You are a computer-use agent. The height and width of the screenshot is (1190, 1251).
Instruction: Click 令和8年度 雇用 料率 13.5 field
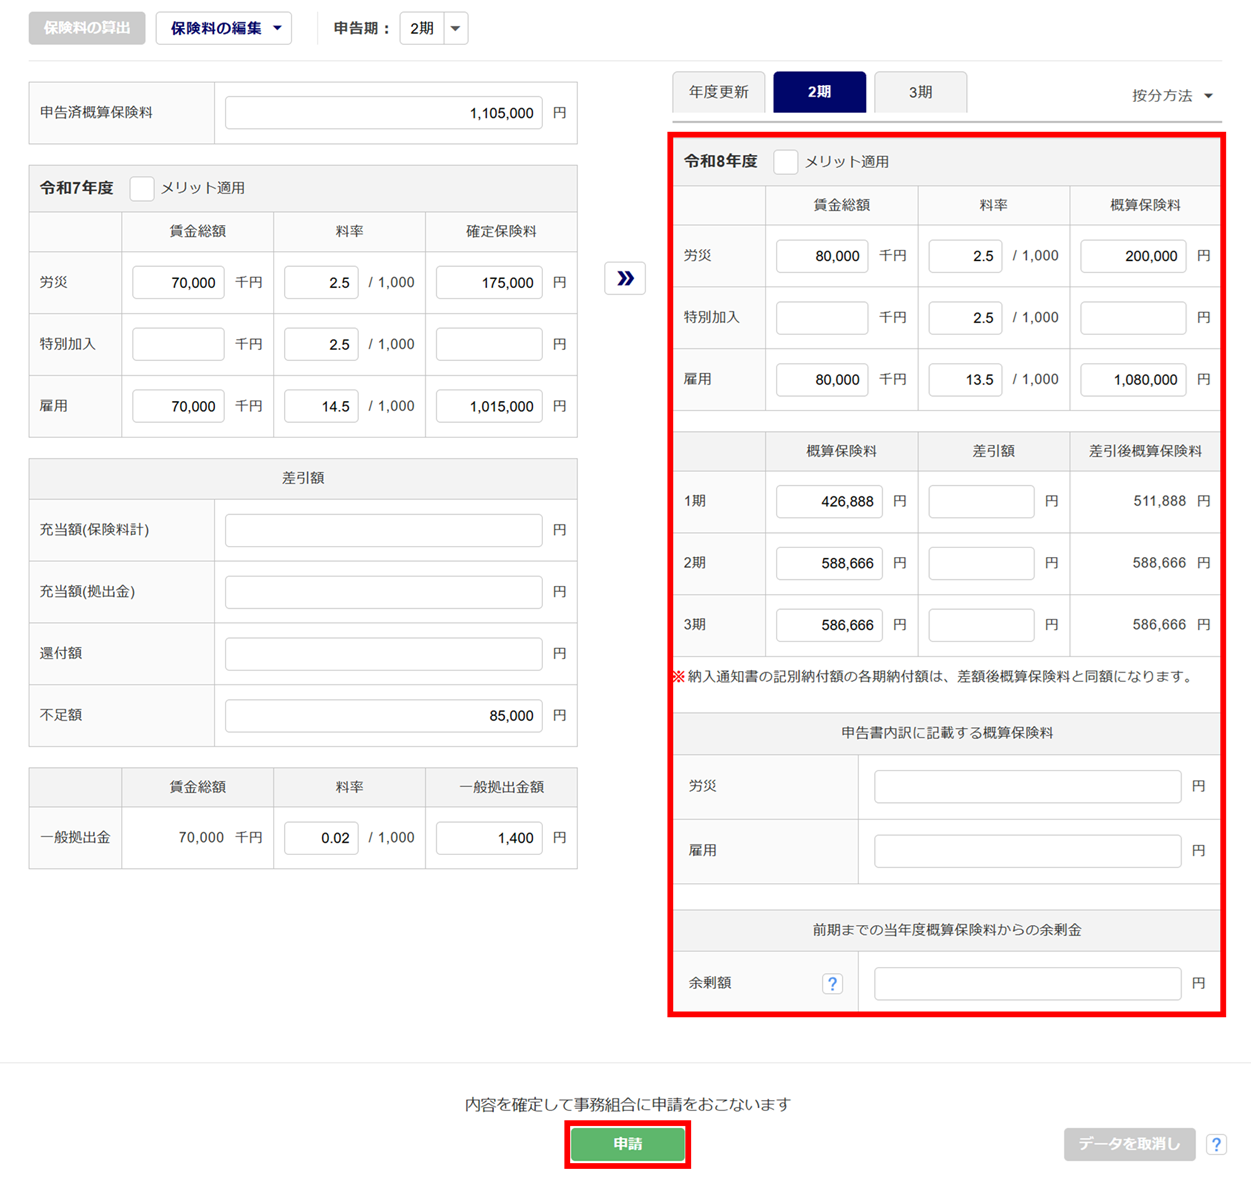pos(965,380)
